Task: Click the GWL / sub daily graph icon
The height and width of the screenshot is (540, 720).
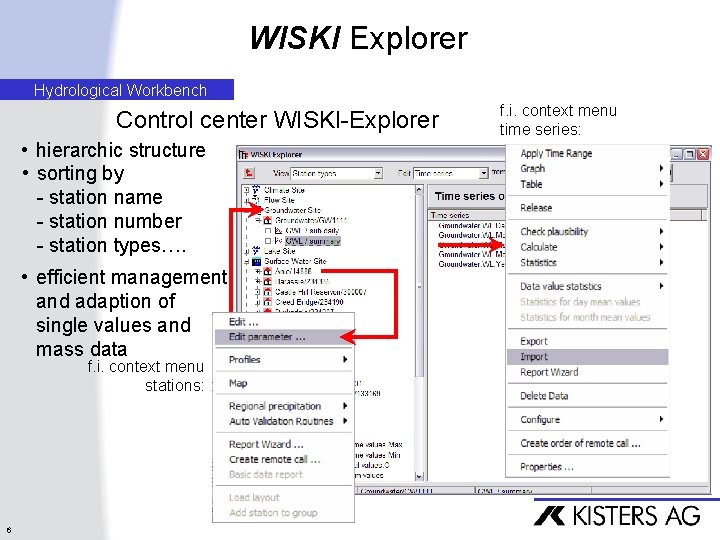Action: click(278, 231)
